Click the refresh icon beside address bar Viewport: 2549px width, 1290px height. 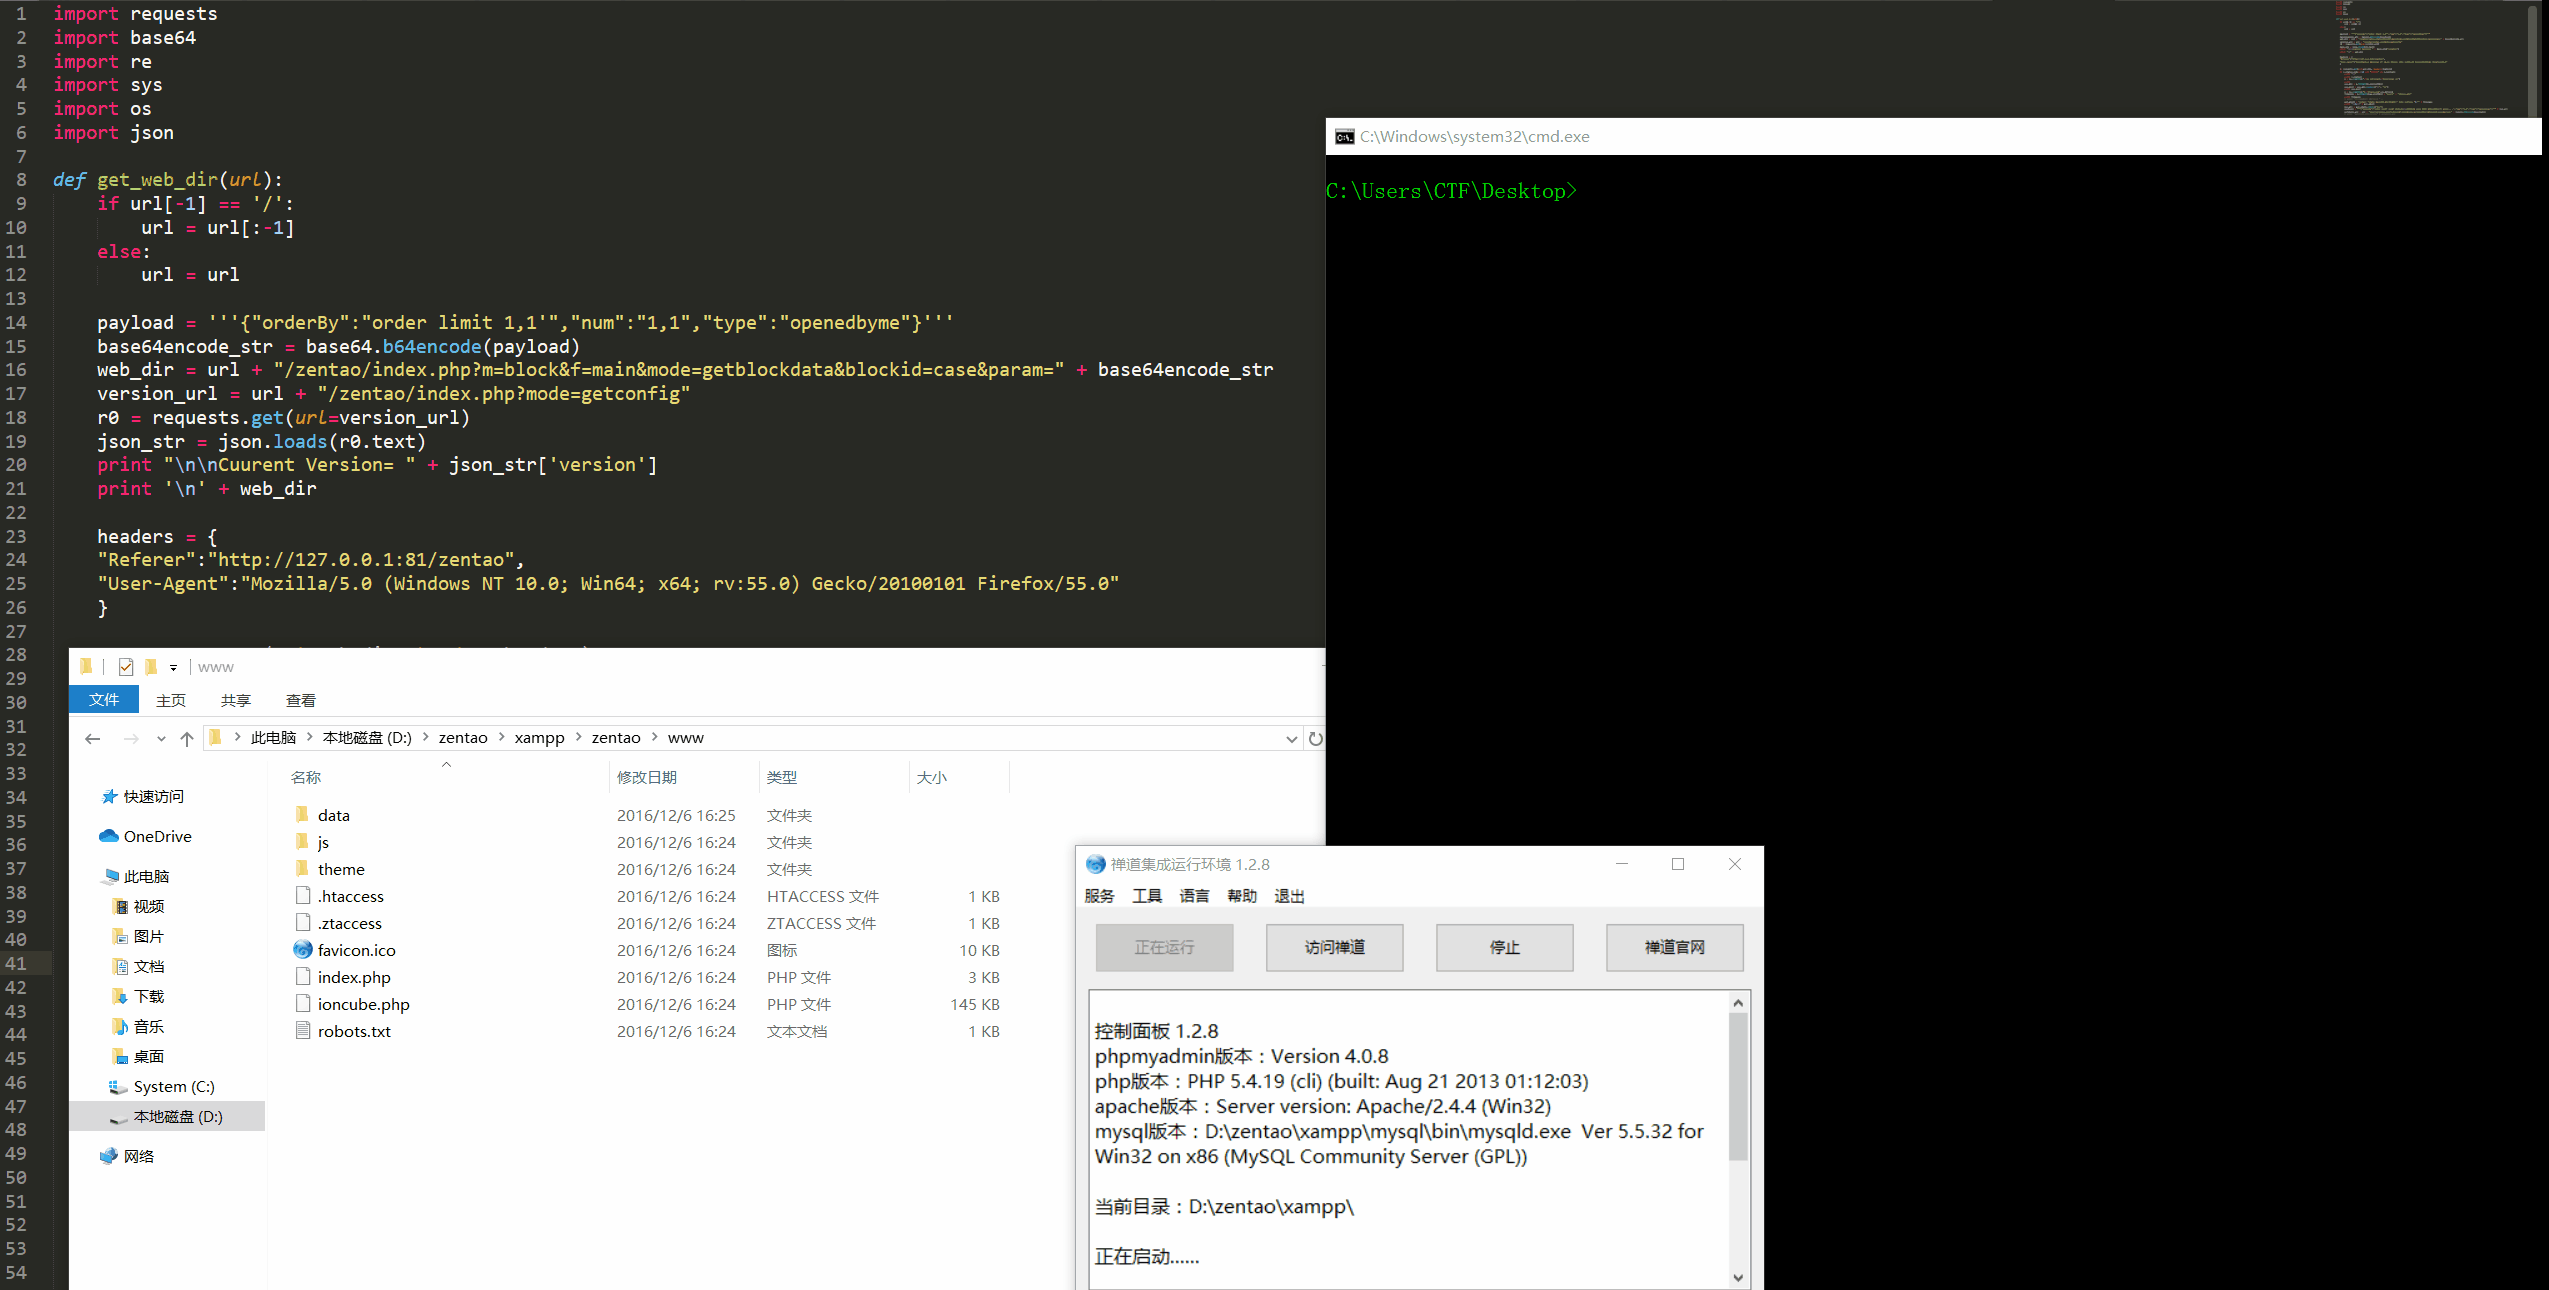click(x=1315, y=738)
